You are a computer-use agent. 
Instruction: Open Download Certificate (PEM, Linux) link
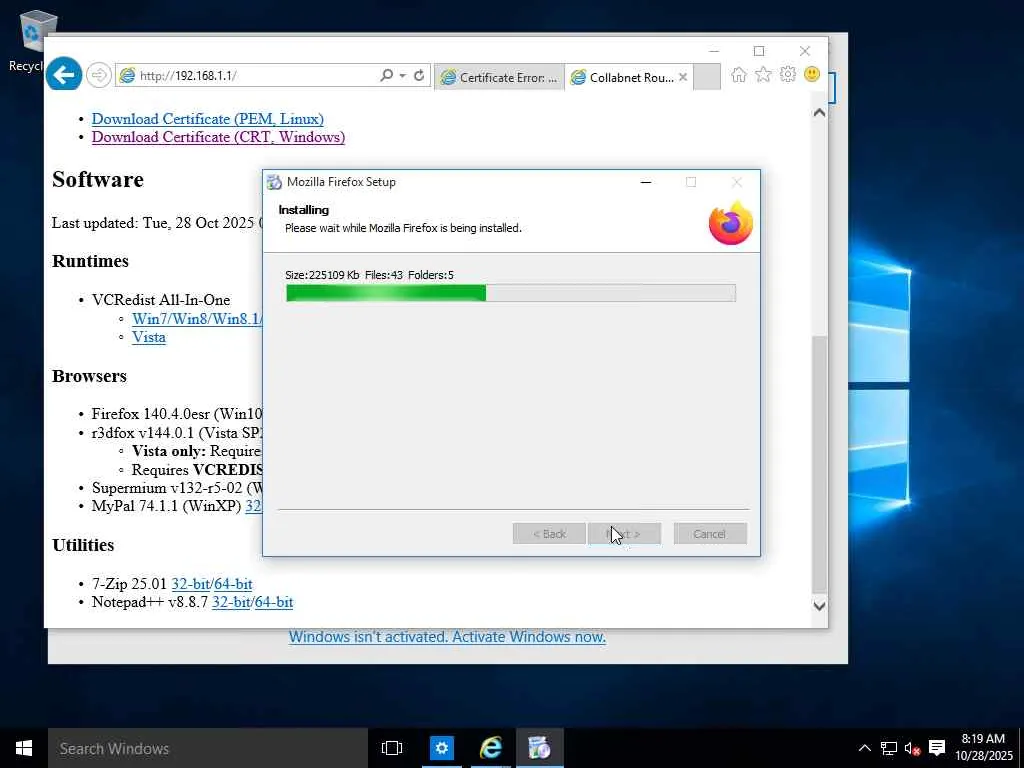click(208, 119)
